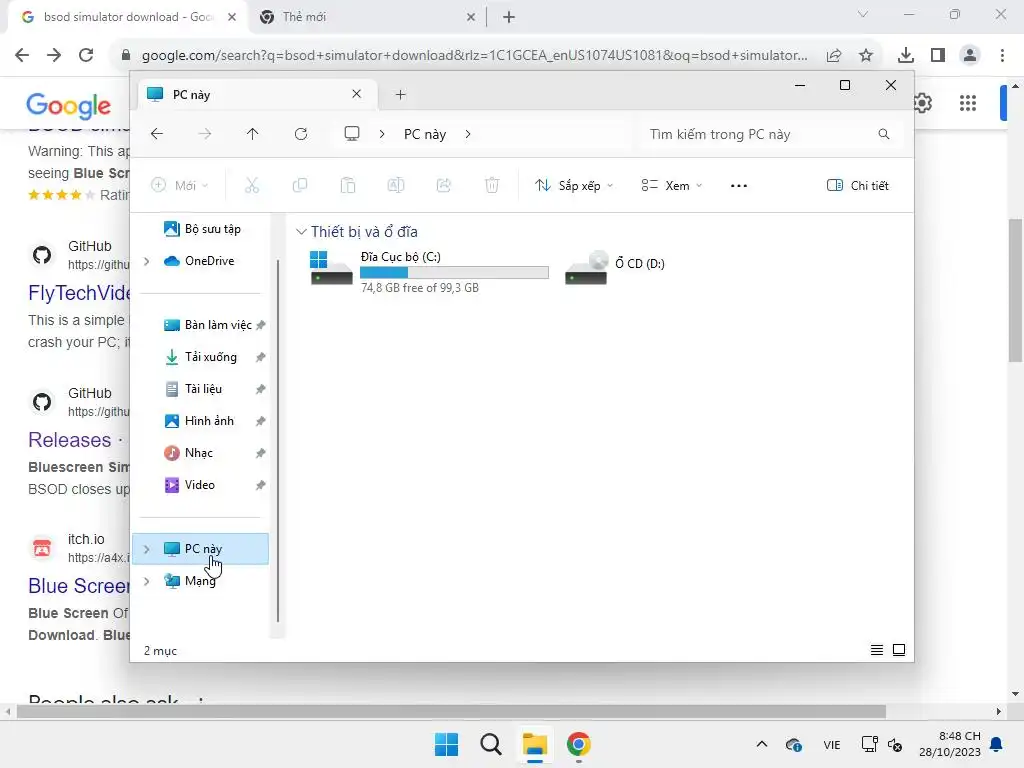Open the Releases GitHub search result
The image size is (1024, 768).
[70, 440]
